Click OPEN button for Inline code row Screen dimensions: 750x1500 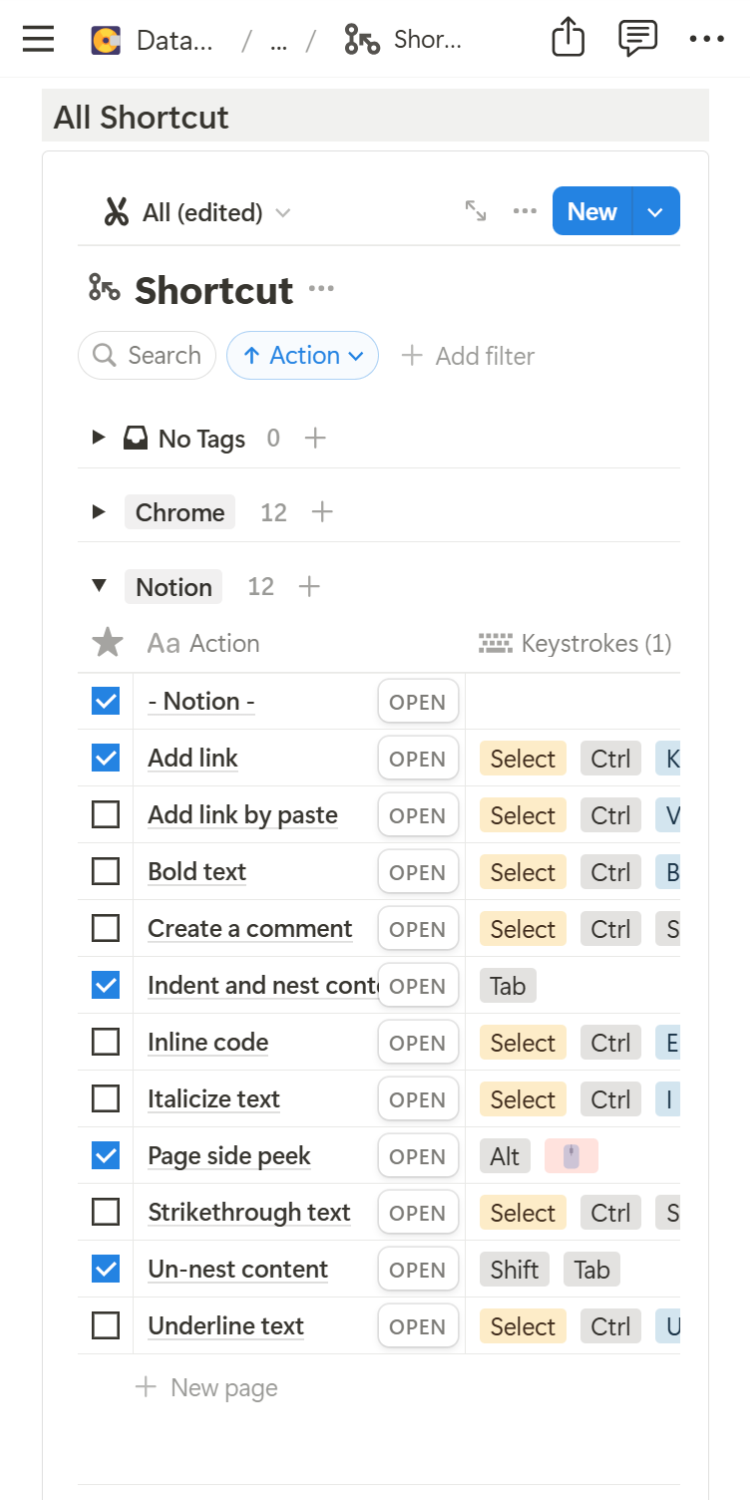click(417, 1043)
